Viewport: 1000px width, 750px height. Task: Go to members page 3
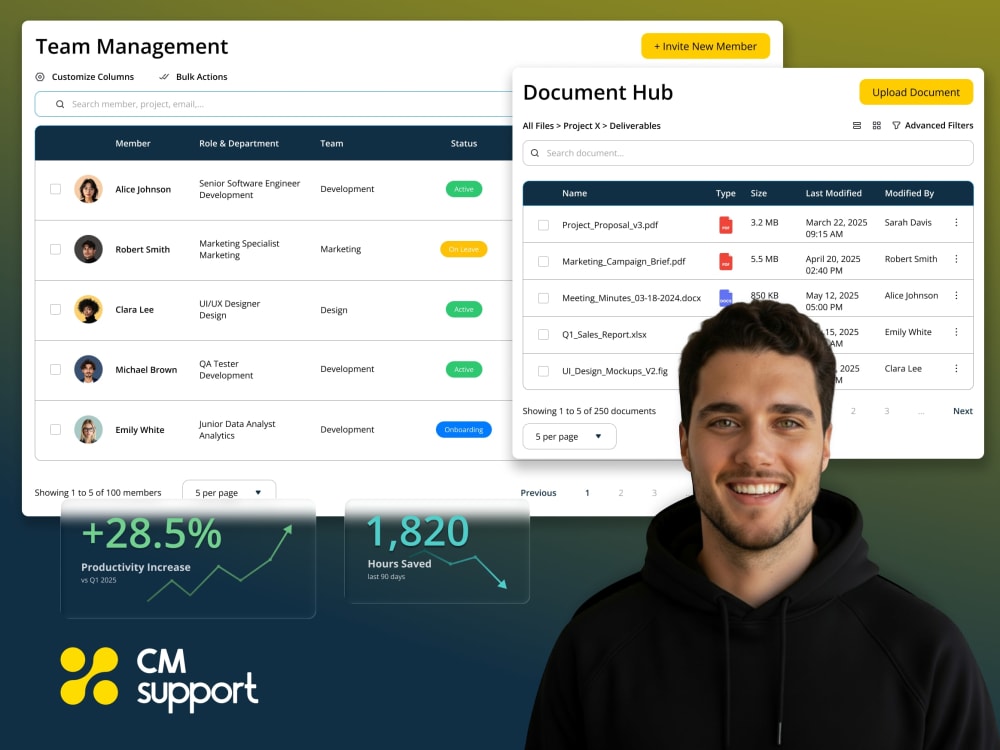[654, 492]
